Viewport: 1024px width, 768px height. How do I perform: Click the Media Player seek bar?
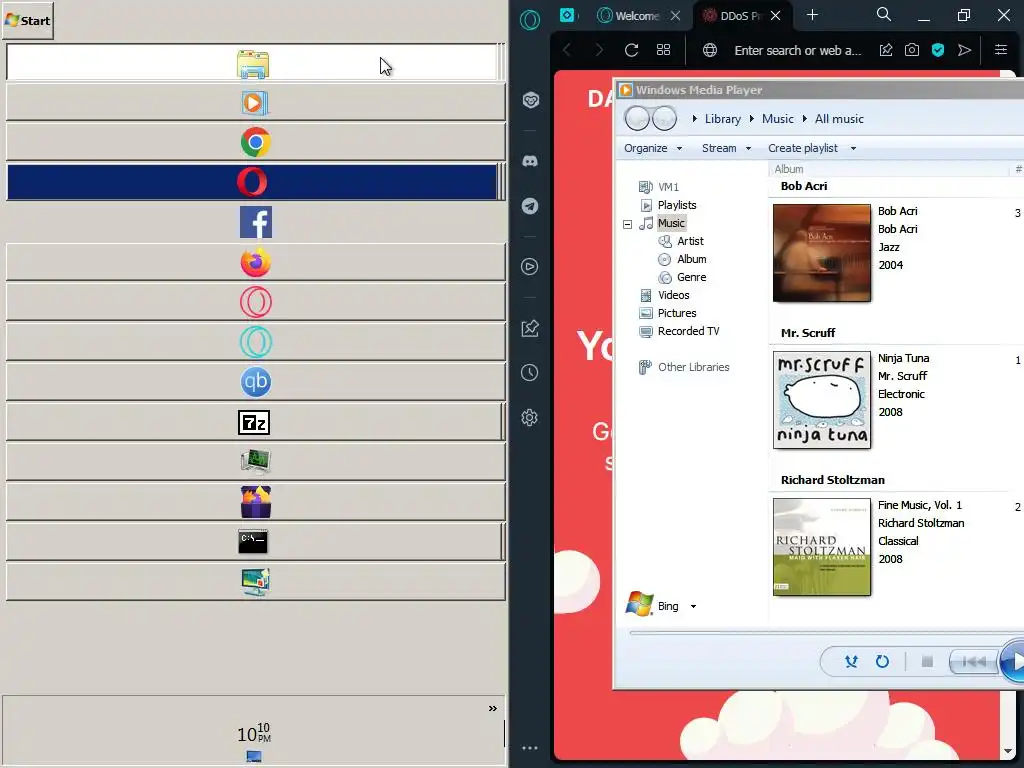point(826,632)
